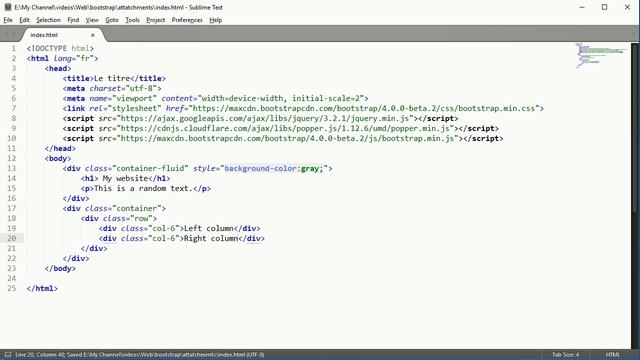Click 'This is a random text.' paragraph
The height and width of the screenshot is (360, 640).
tap(143, 188)
